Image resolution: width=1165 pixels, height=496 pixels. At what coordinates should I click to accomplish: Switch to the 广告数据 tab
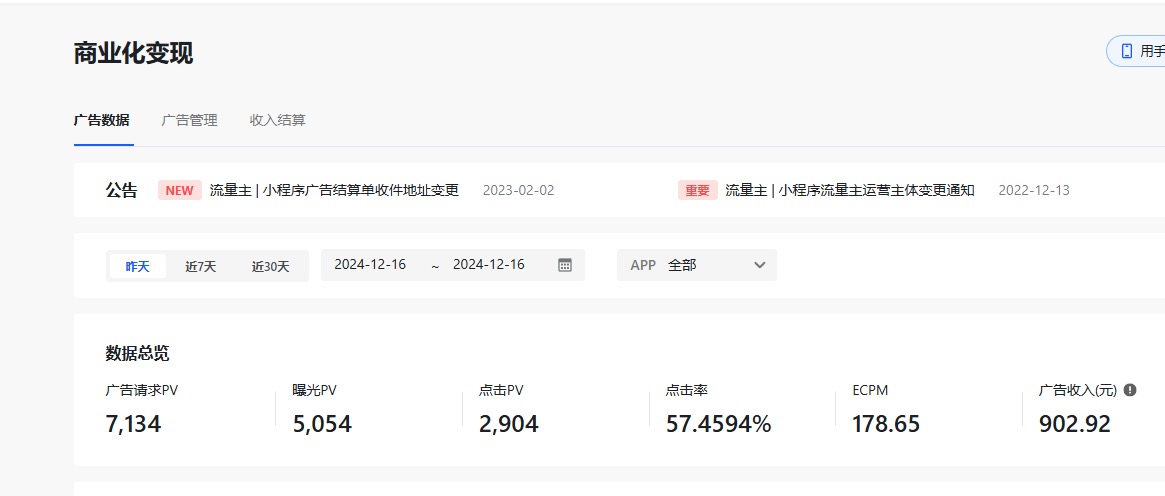coord(102,120)
